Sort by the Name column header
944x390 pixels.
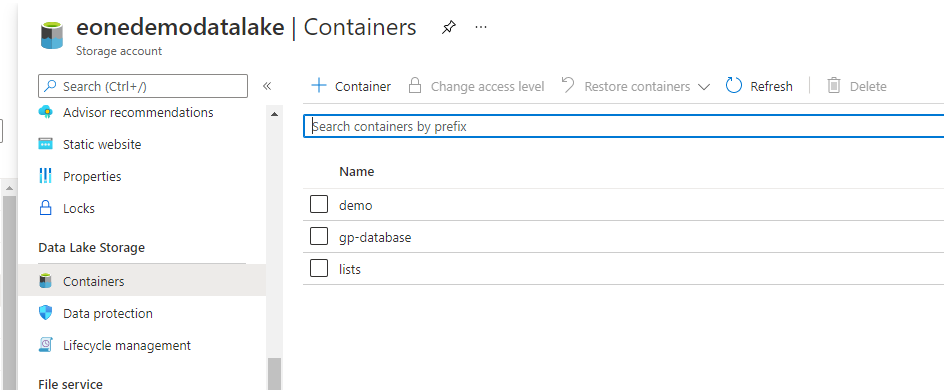pyautogui.click(x=356, y=172)
